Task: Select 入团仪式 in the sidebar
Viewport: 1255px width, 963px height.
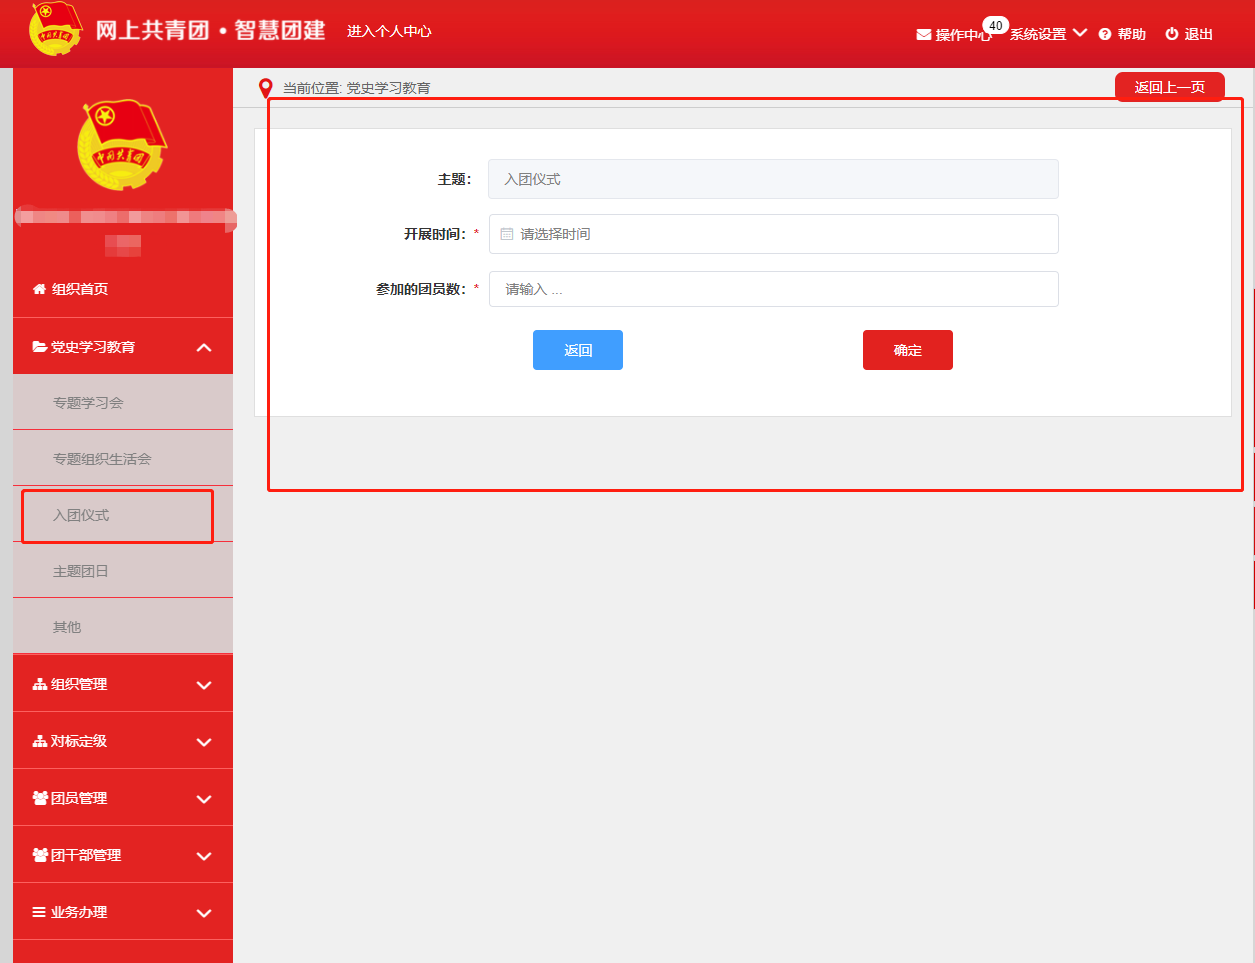Action: click(81, 515)
